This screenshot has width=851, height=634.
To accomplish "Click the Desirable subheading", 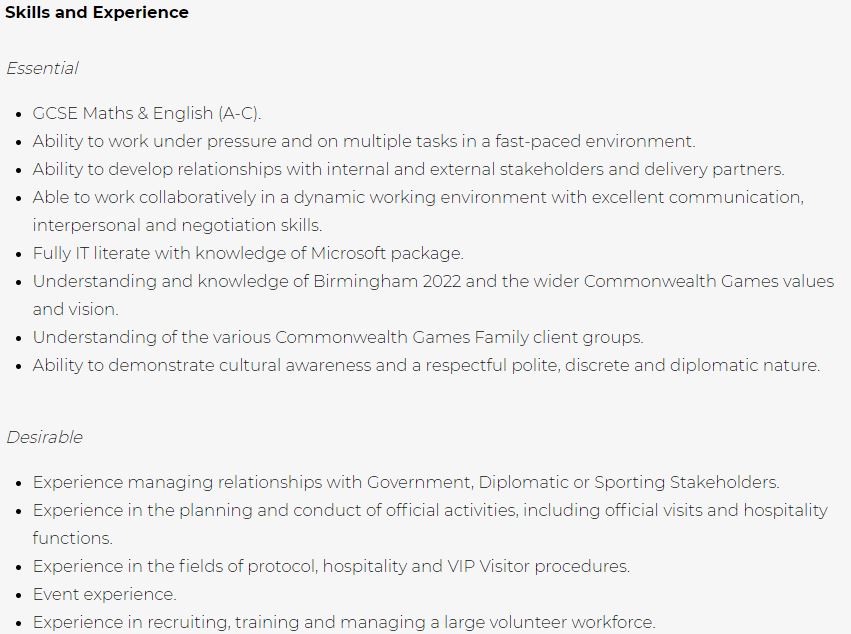I will [45, 437].
